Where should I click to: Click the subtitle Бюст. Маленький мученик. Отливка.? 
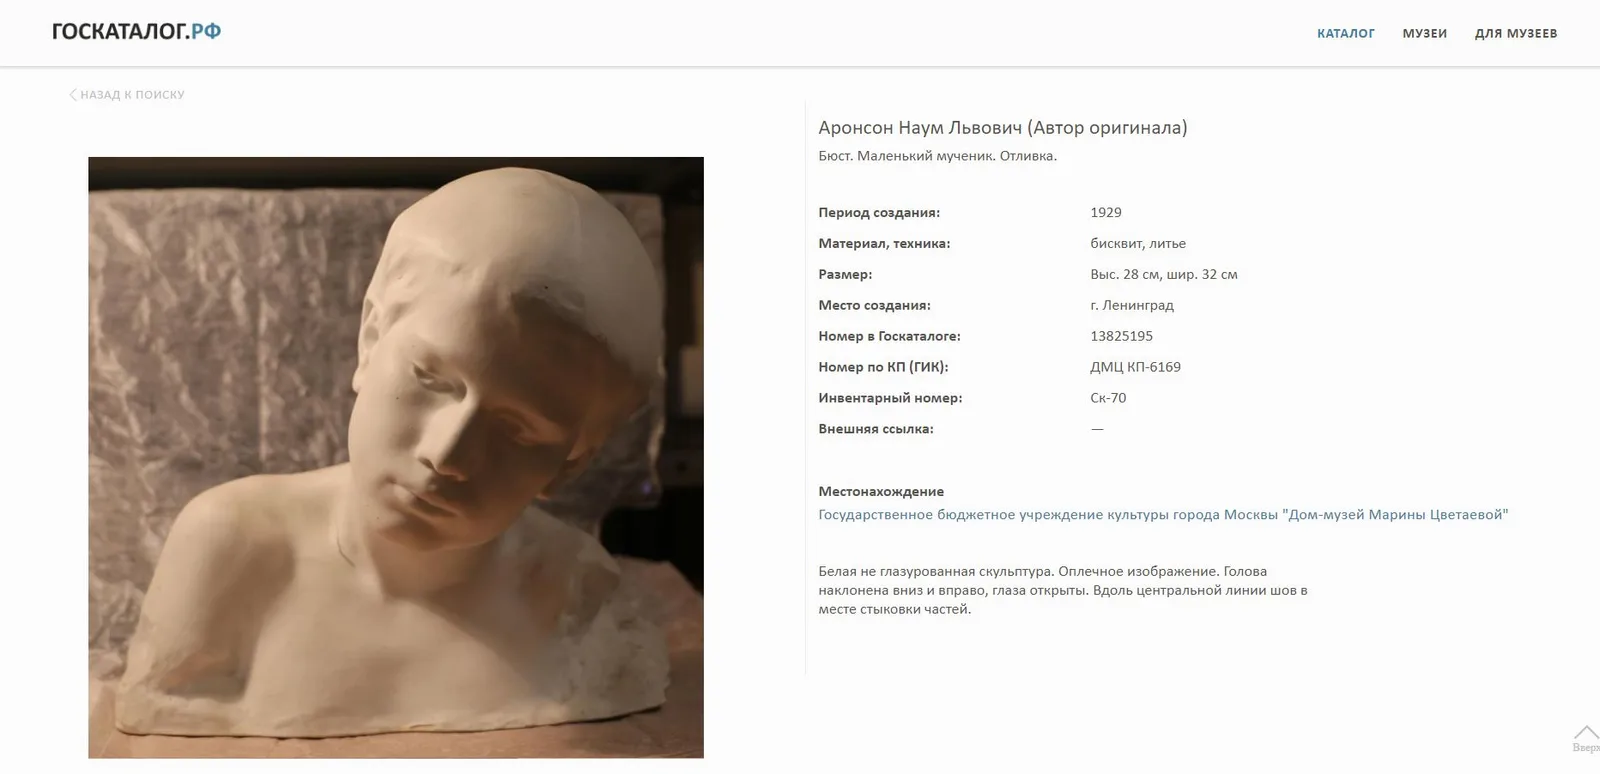[937, 156]
